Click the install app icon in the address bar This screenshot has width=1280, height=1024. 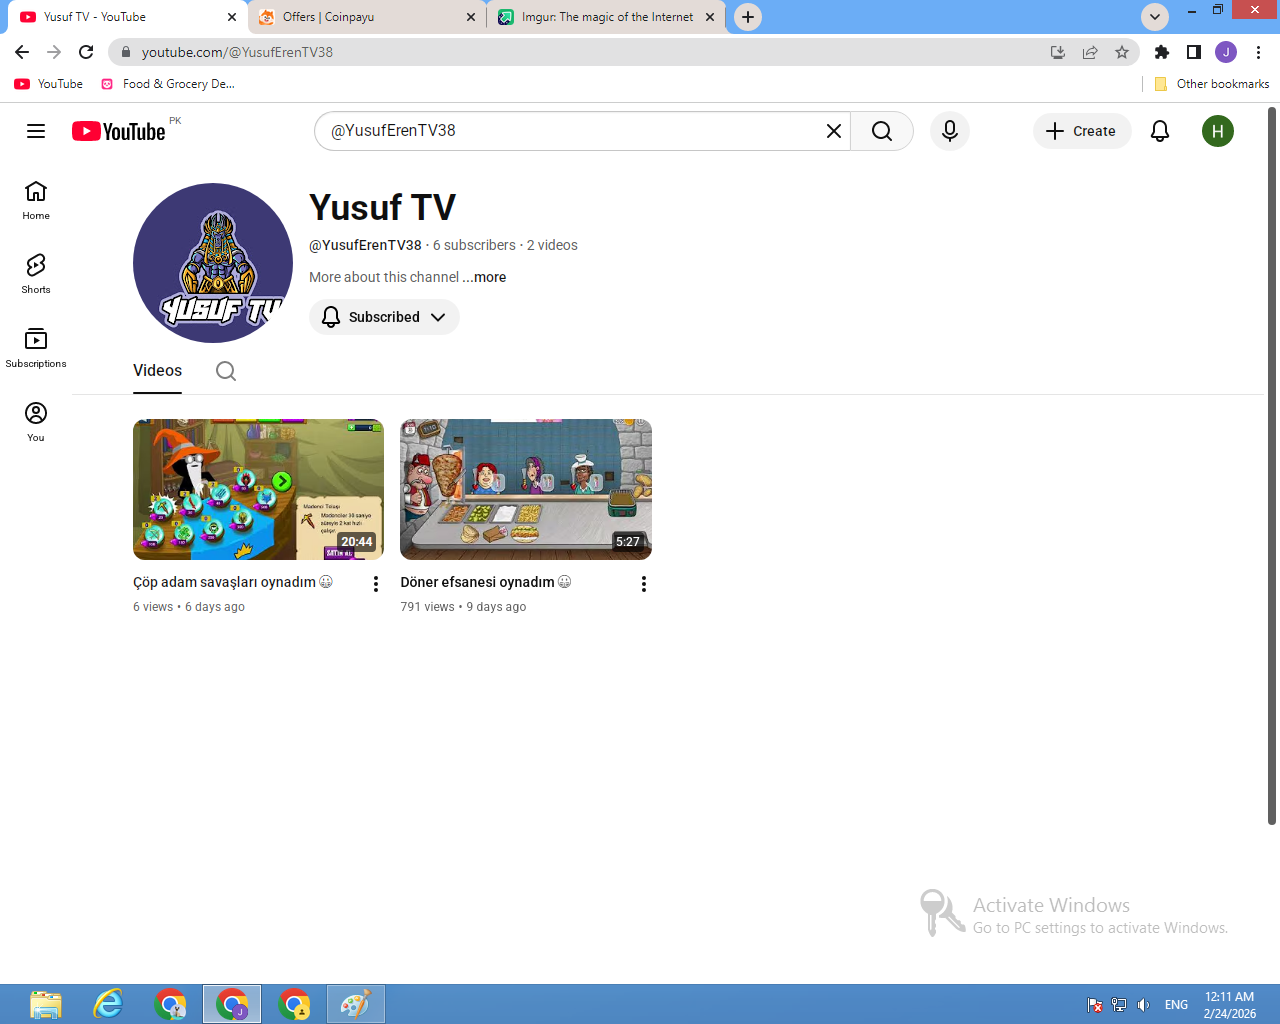coord(1058,52)
